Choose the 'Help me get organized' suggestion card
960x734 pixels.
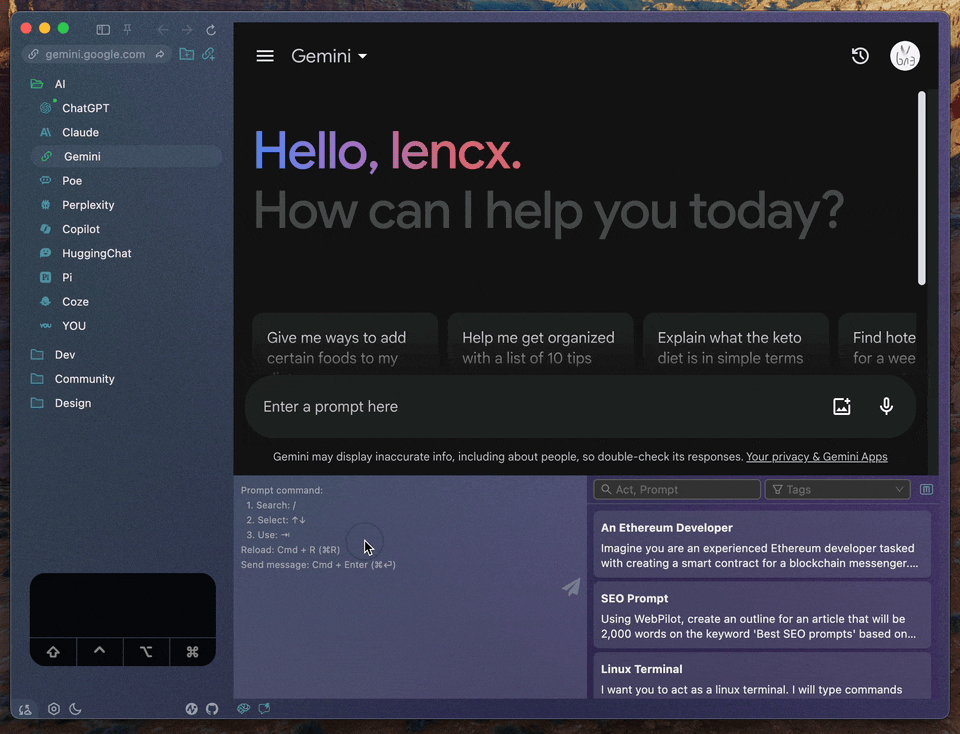[x=539, y=343]
